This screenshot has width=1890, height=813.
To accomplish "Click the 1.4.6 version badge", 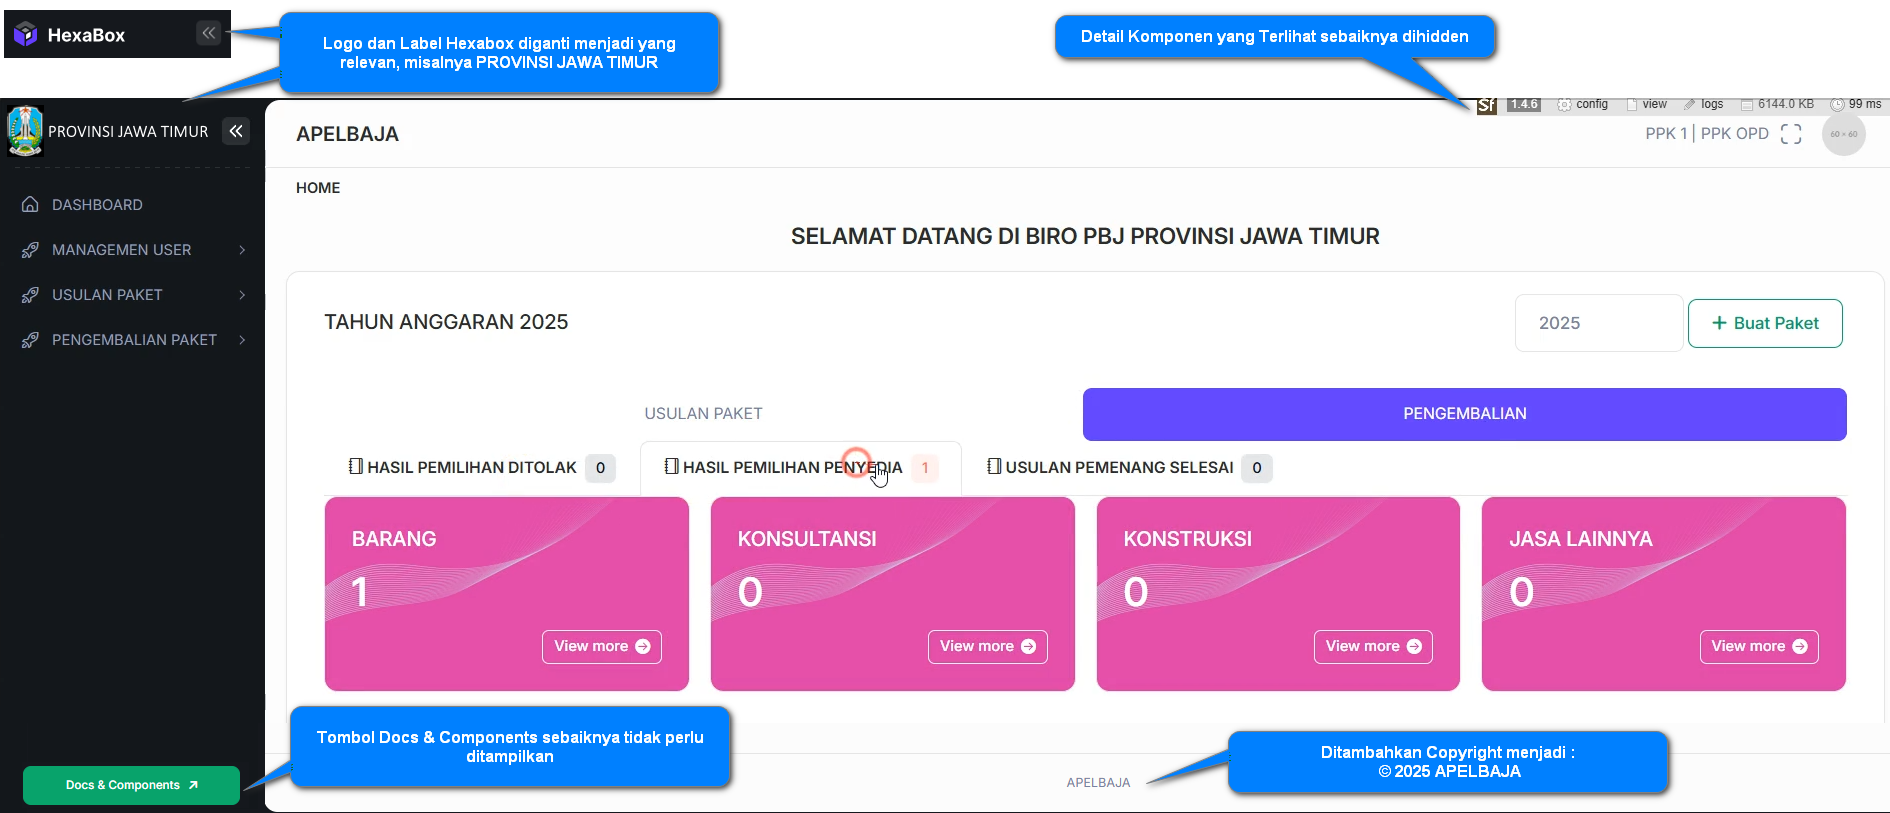I will pos(1524,104).
